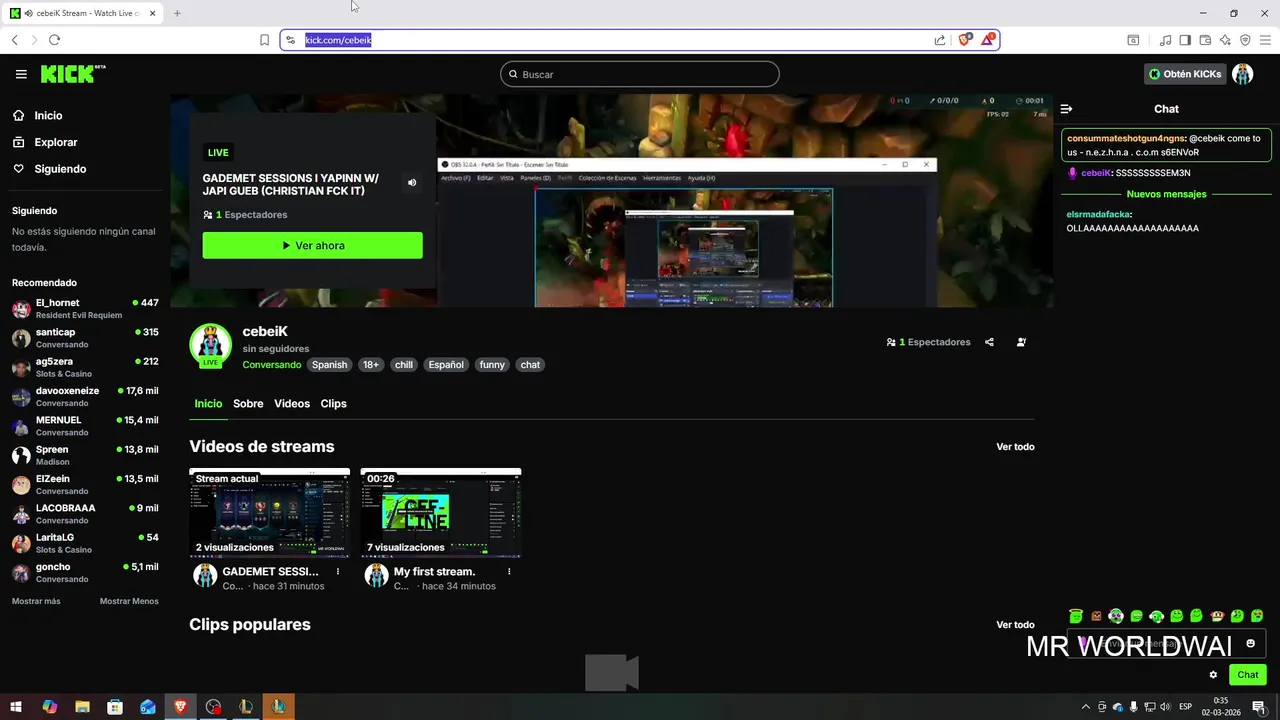Open Brave Leo AI icon

1225,40
